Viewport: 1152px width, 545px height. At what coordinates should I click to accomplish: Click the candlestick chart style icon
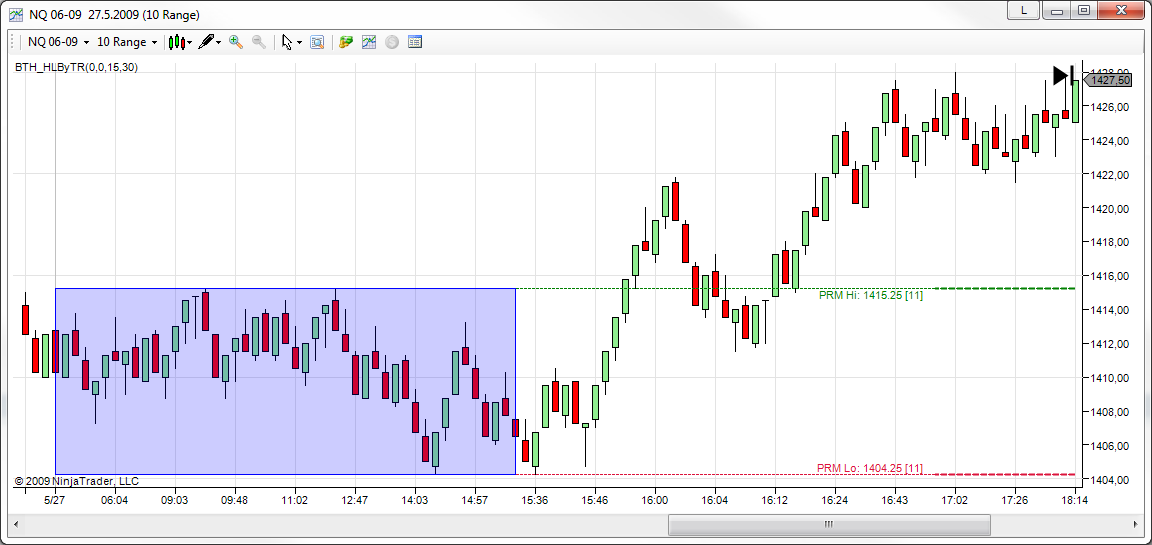[176, 43]
